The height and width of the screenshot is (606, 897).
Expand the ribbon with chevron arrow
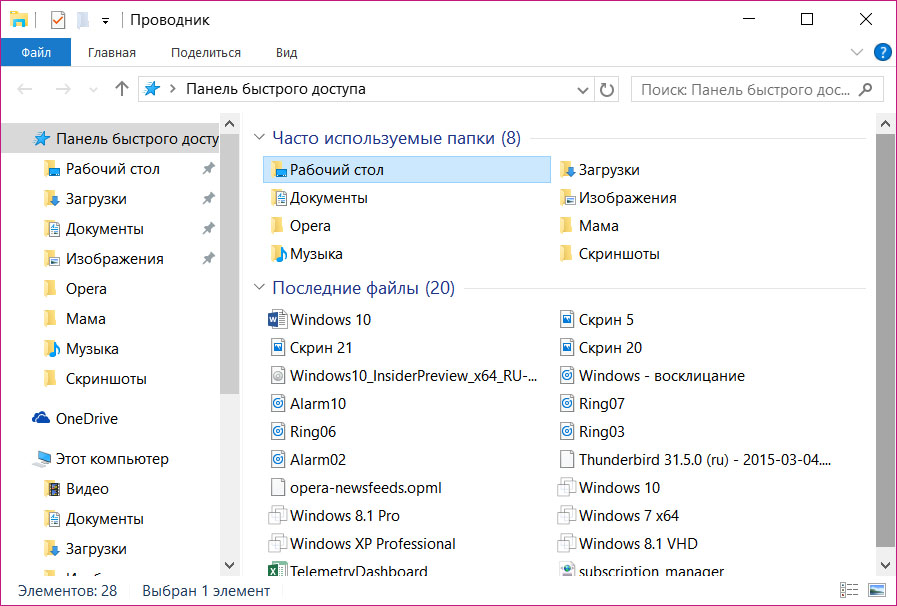(x=856, y=52)
